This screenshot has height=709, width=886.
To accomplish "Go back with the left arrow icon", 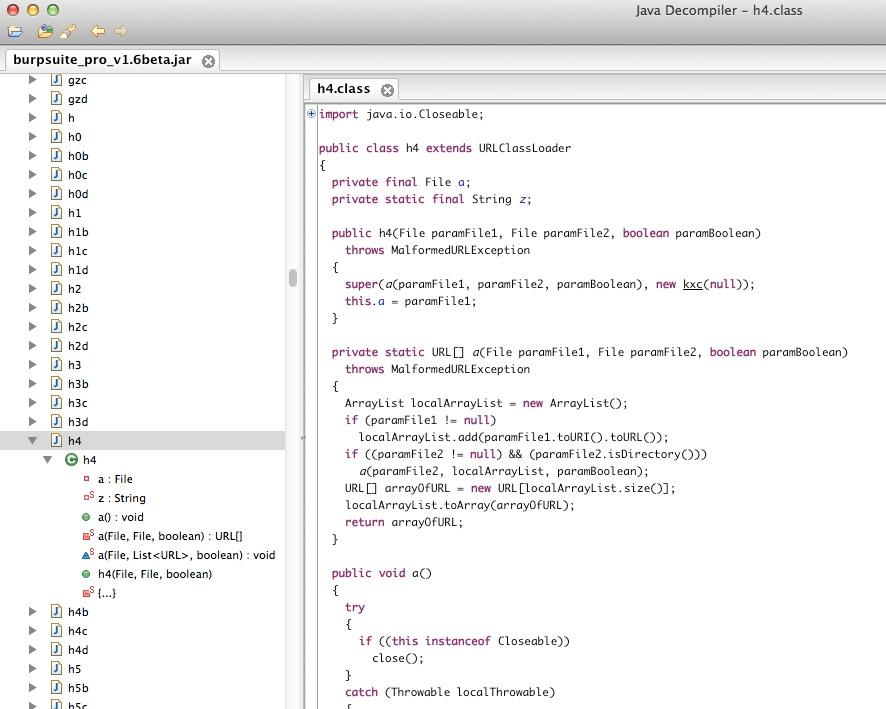I will tap(98, 32).
